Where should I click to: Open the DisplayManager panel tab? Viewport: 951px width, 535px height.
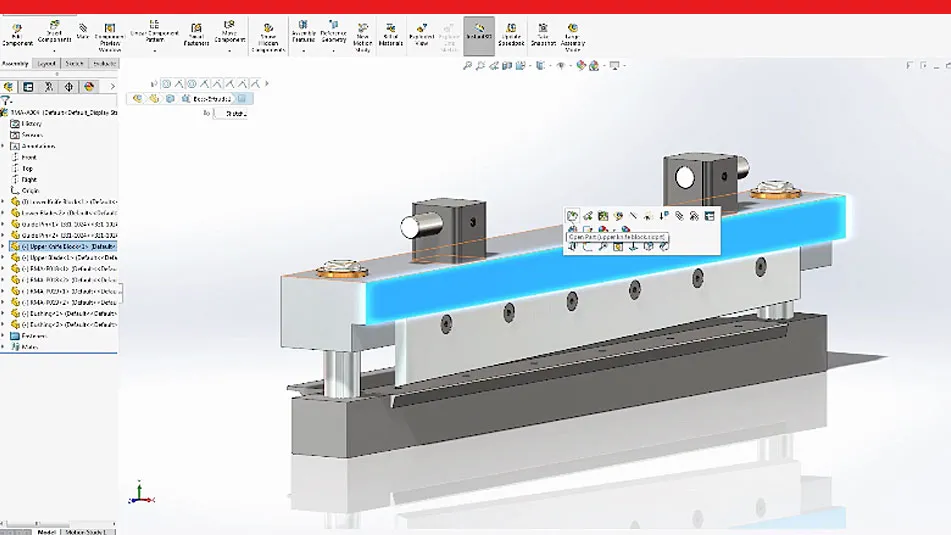[x=89, y=87]
